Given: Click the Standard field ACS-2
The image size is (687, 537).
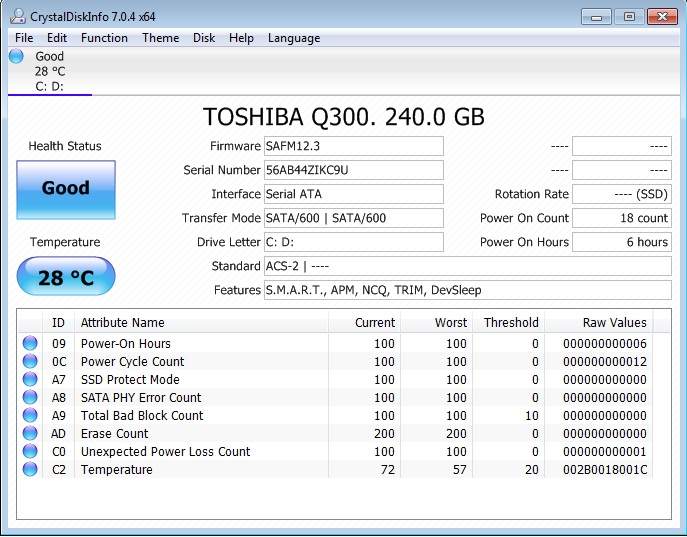Looking at the screenshot, I should tap(467, 266).
